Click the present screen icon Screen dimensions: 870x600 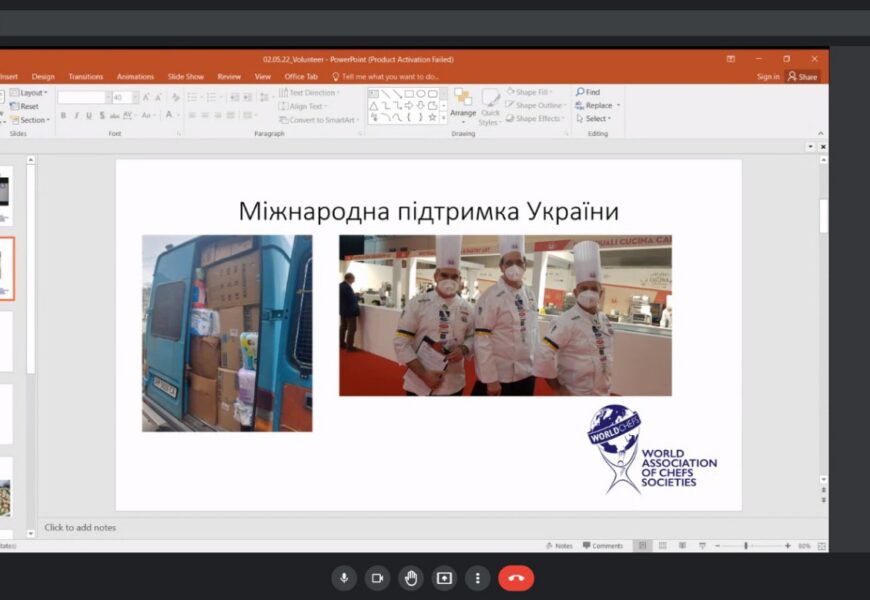444,578
